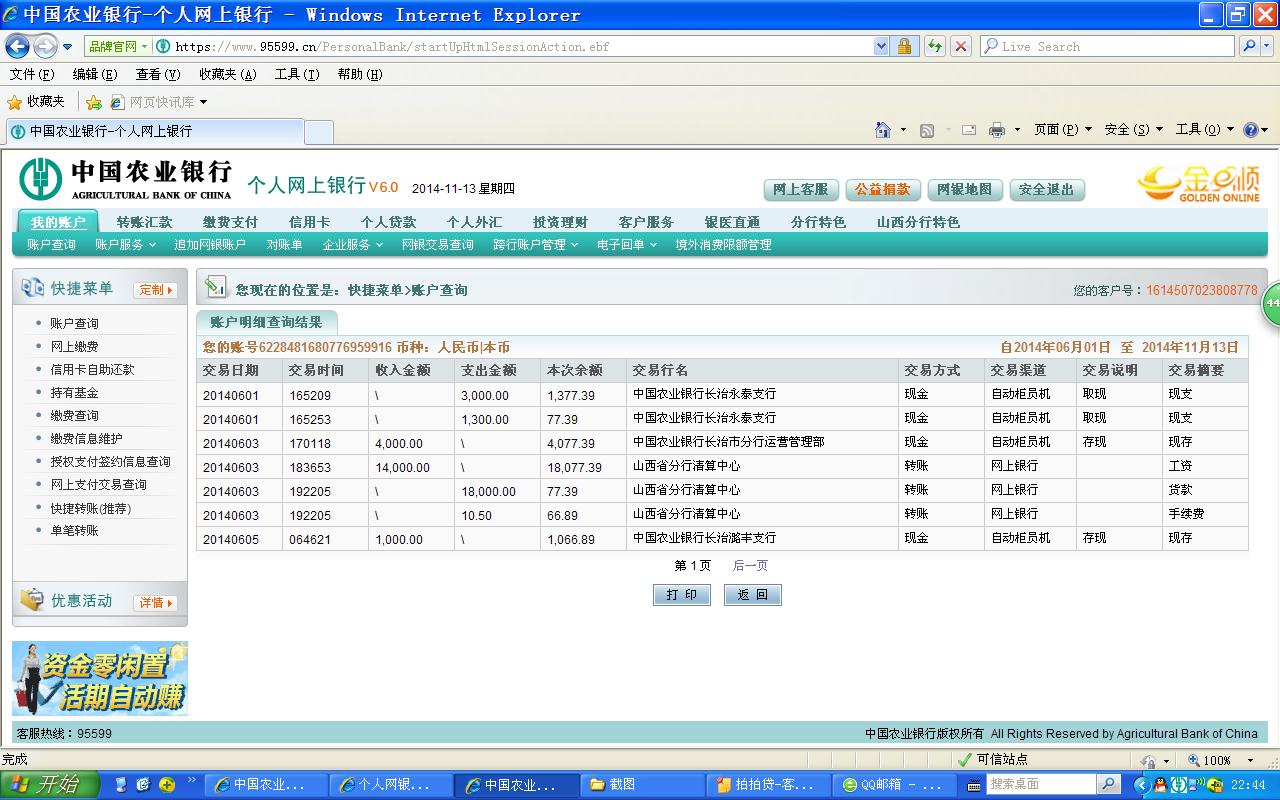This screenshot has height=800, width=1280.
Task: Click the Refresh page icon
Action: tap(935, 46)
